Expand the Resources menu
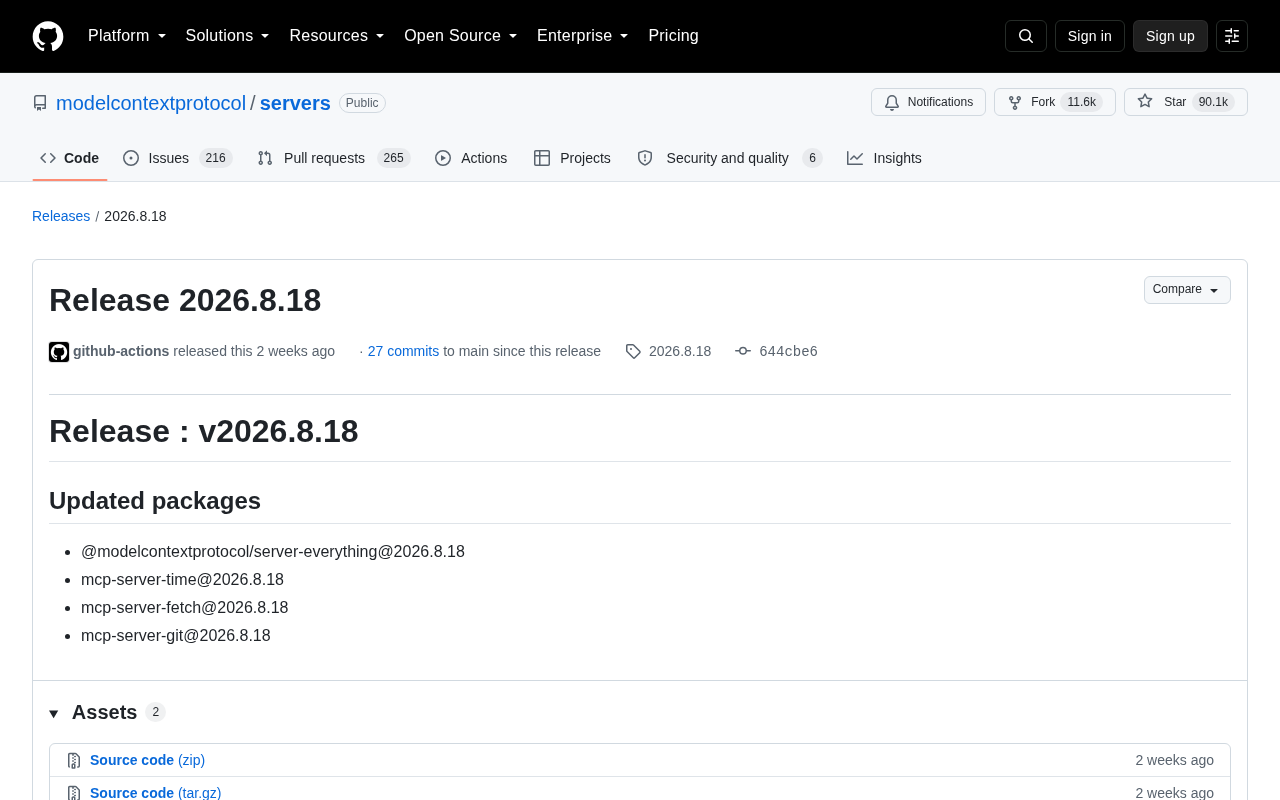This screenshot has width=1280, height=800. (337, 36)
